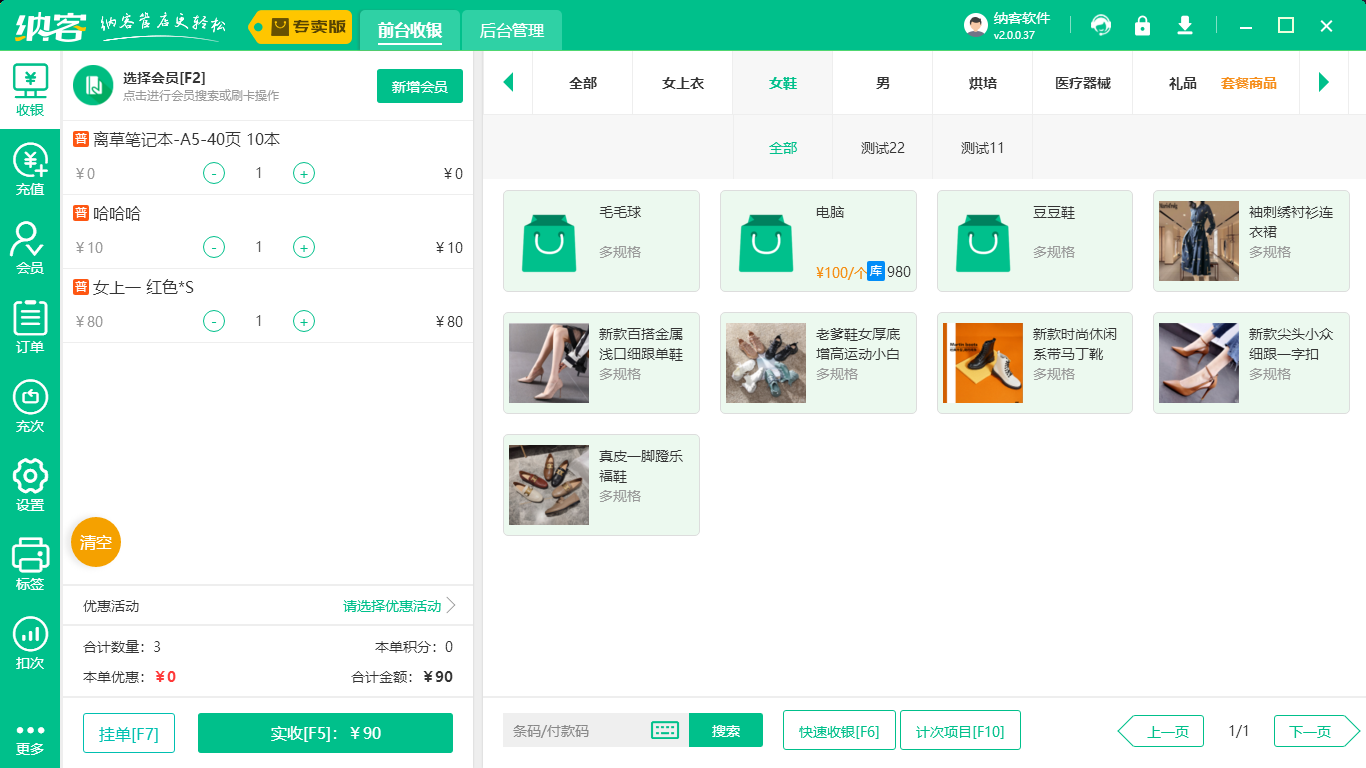Open the 扣次 sidebar icon
The image size is (1366, 768).
[x=30, y=643]
